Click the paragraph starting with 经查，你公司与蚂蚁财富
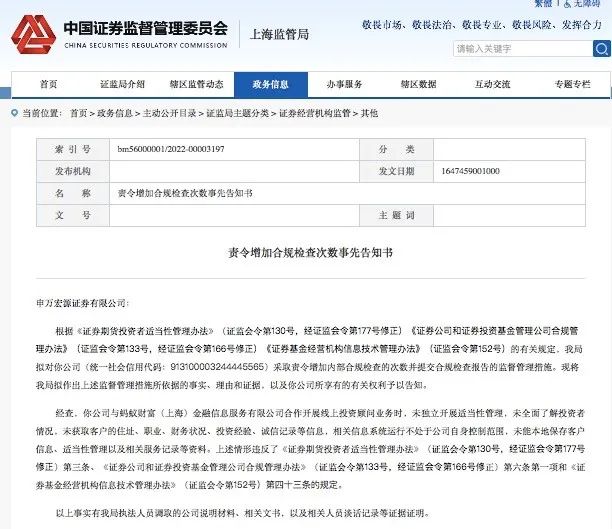This screenshot has height=529, width=612. tap(311, 449)
